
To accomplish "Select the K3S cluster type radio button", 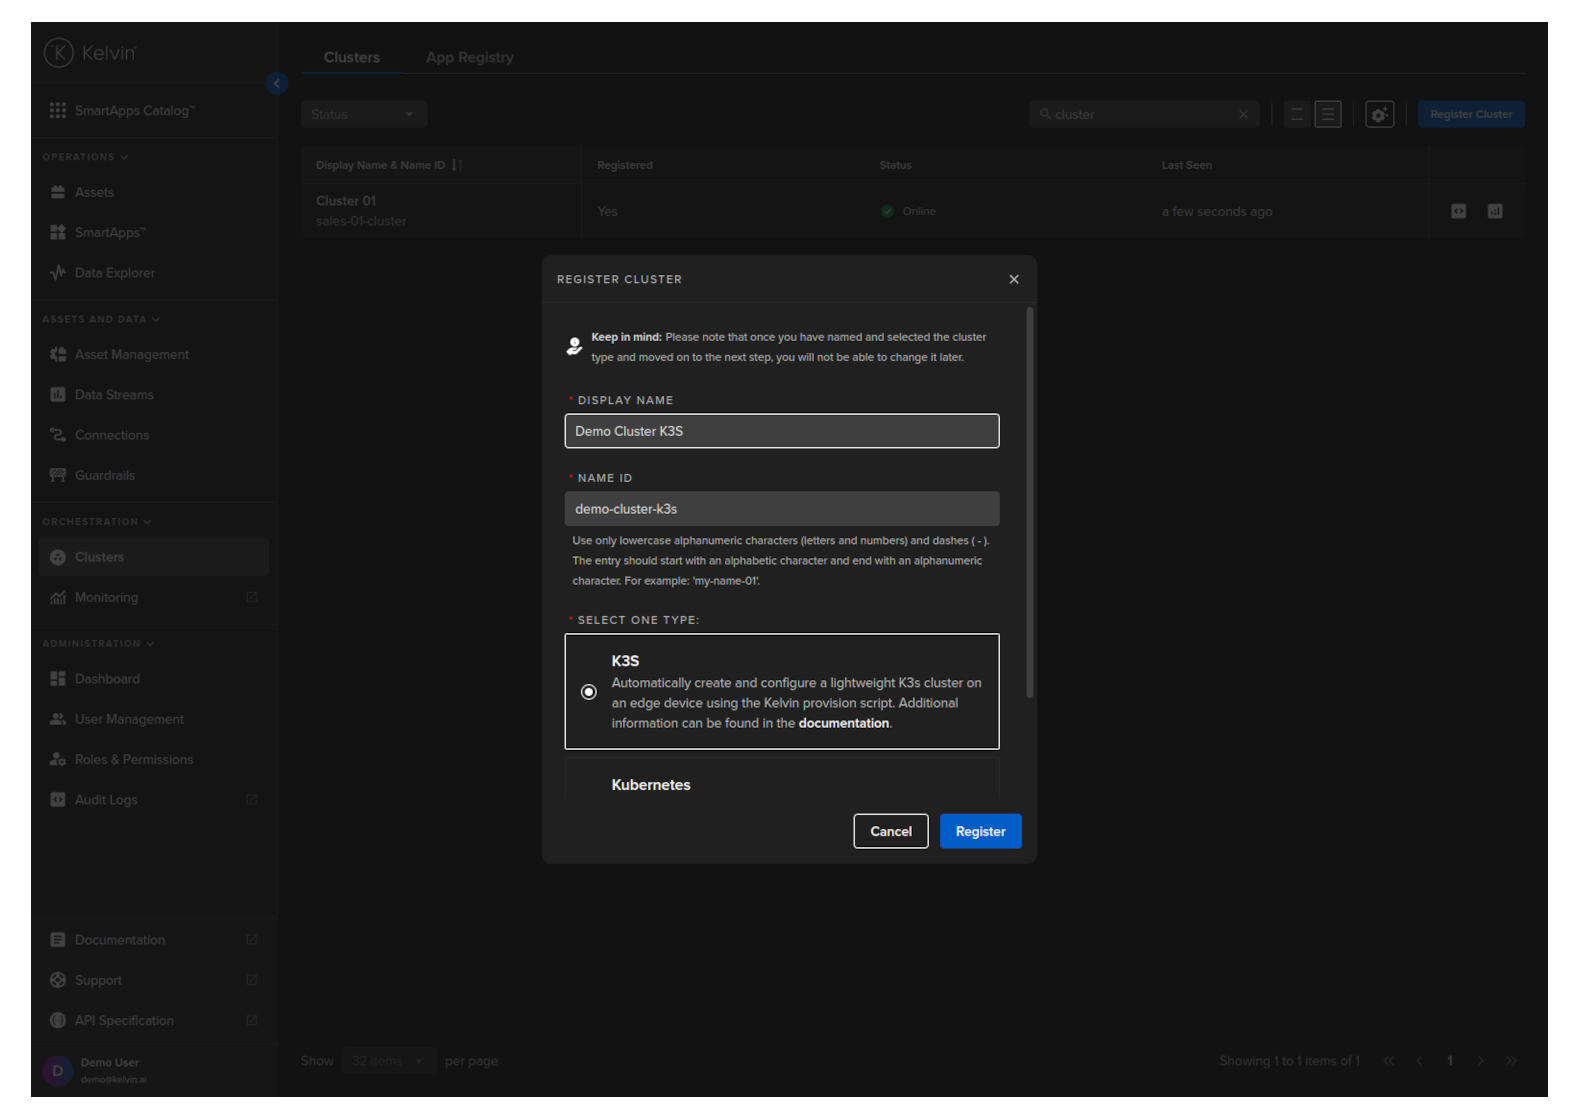I will click(x=589, y=692).
